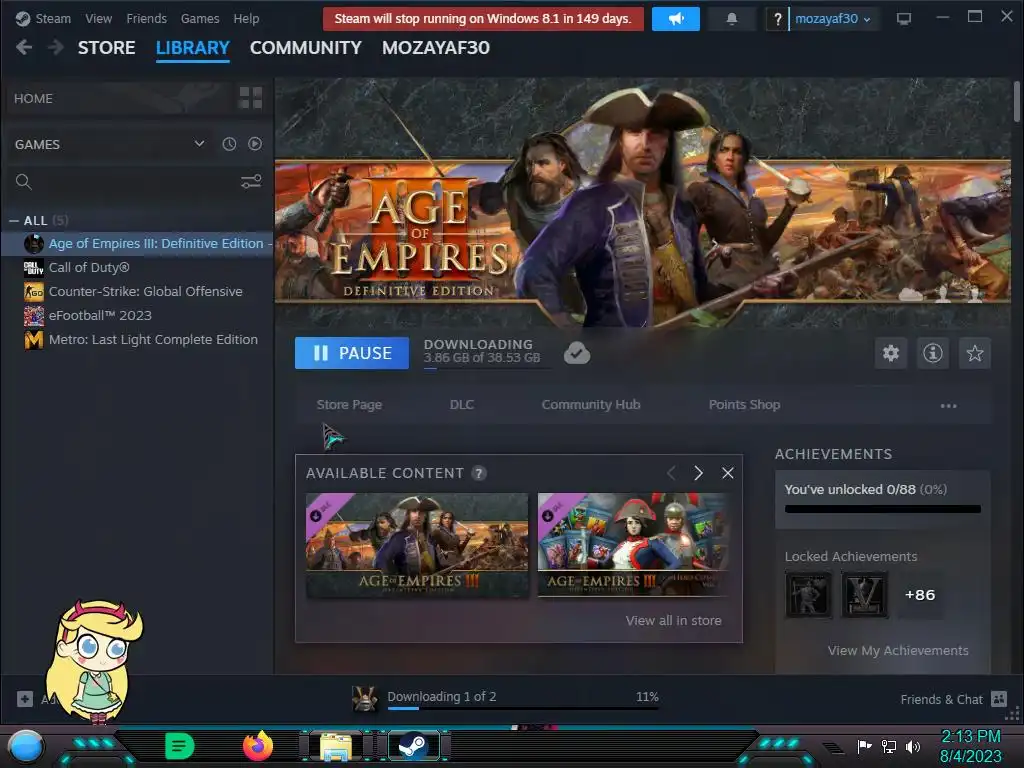Sort games by recent activity clock icon
The width and height of the screenshot is (1024, 768).
(x=229, y=144)
